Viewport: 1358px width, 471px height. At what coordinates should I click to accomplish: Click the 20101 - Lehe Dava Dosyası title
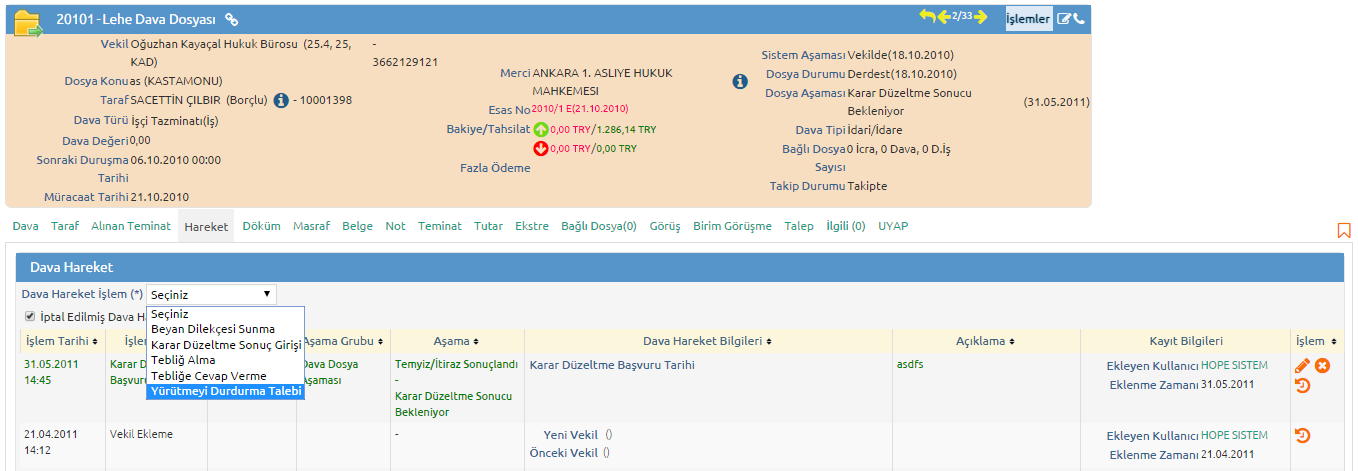coord(137,20)
